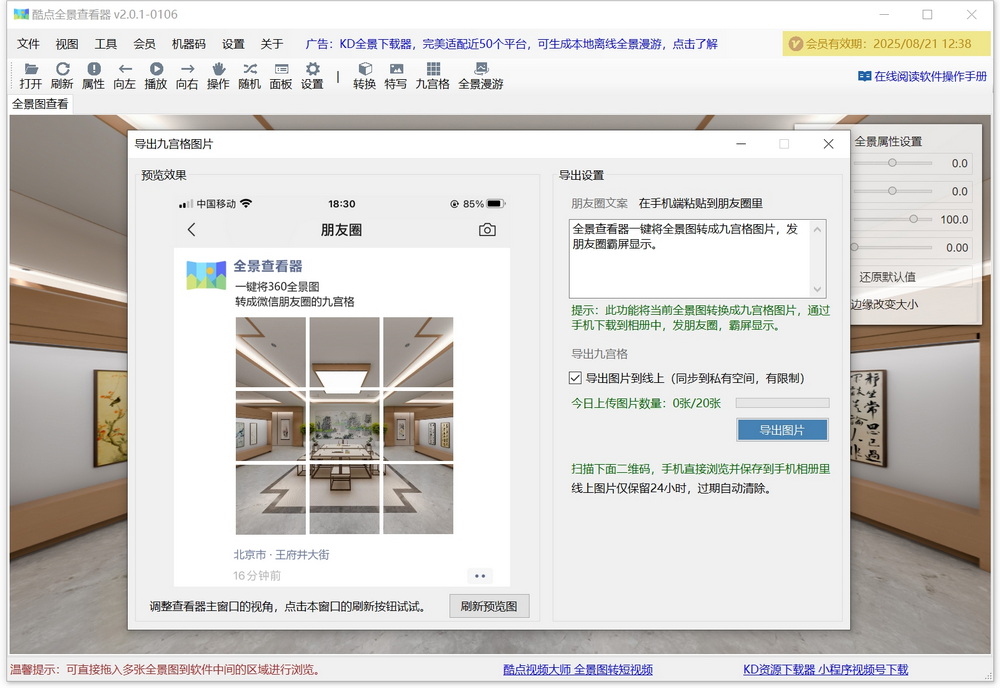
Task: Minimize the 导出九宫格图片 dialog
Action: (741, 144)
